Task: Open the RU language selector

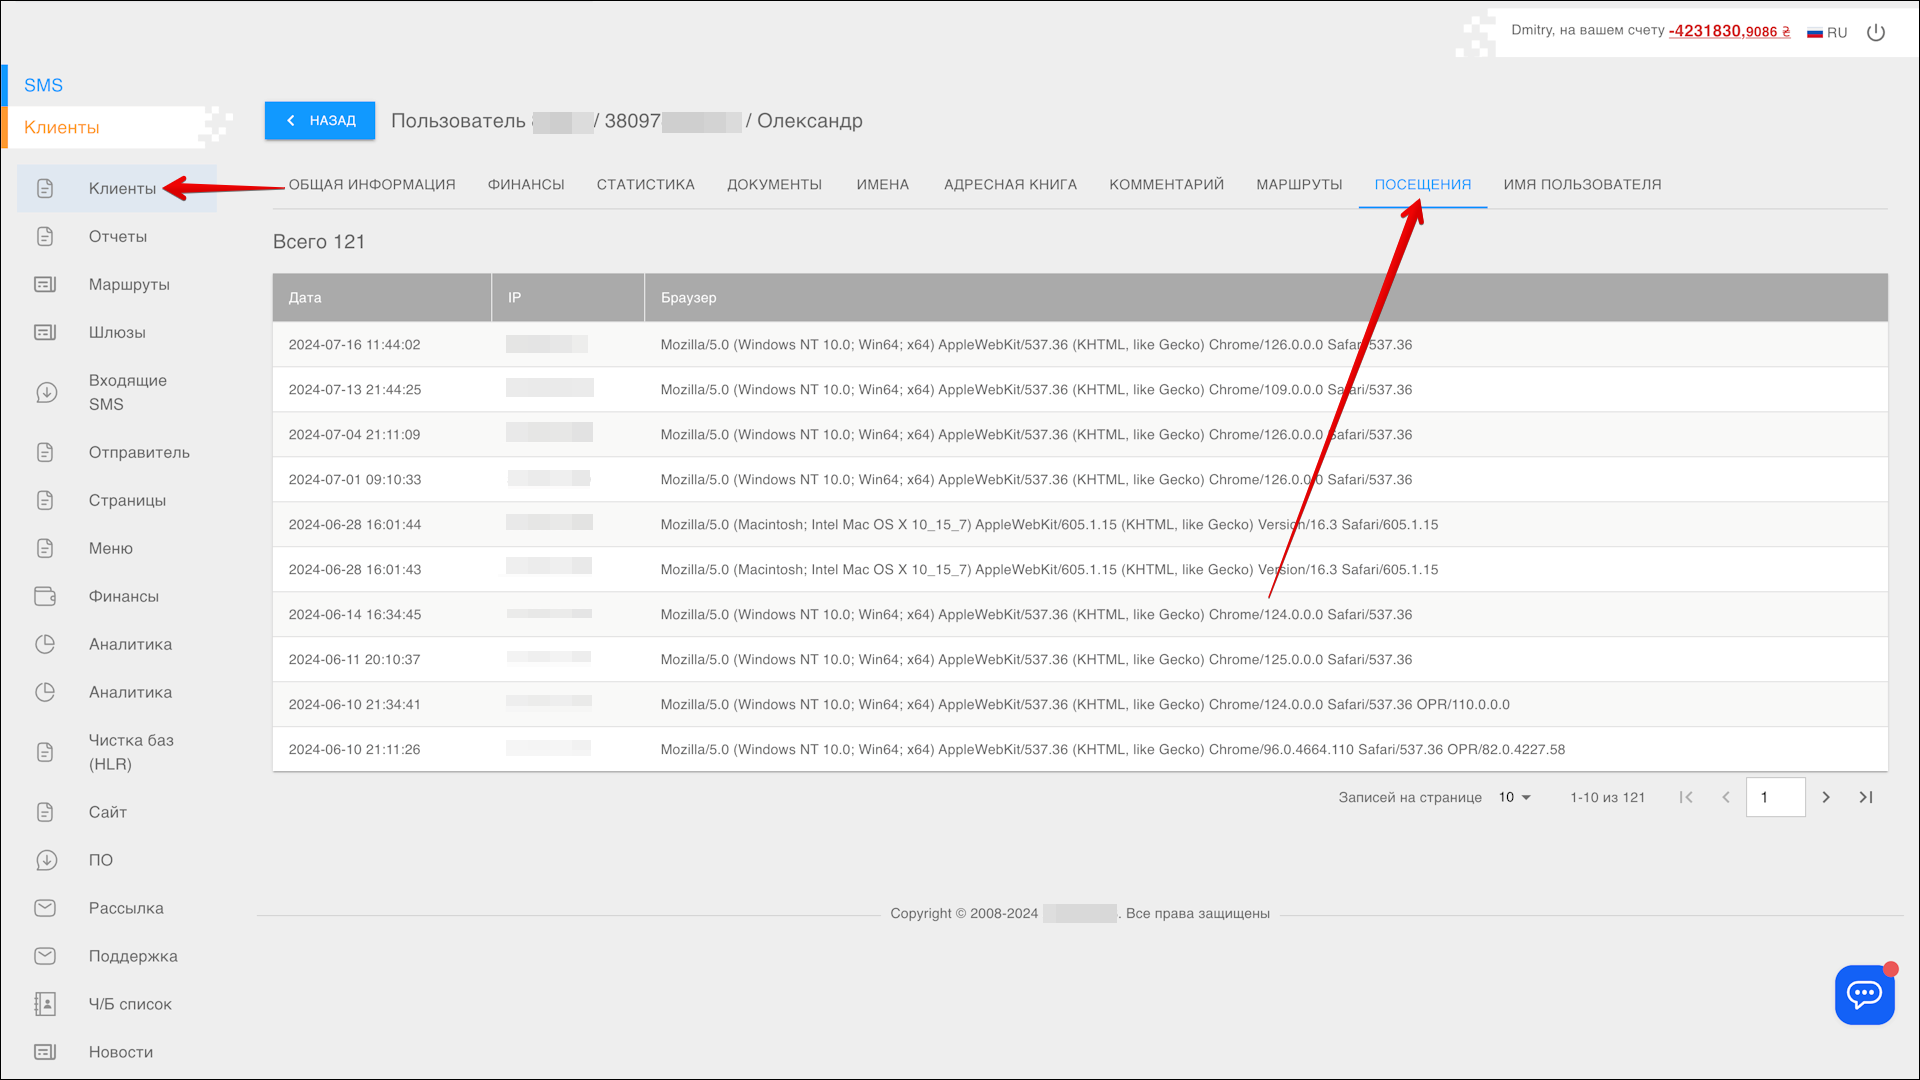Action: pos(1827,32)
